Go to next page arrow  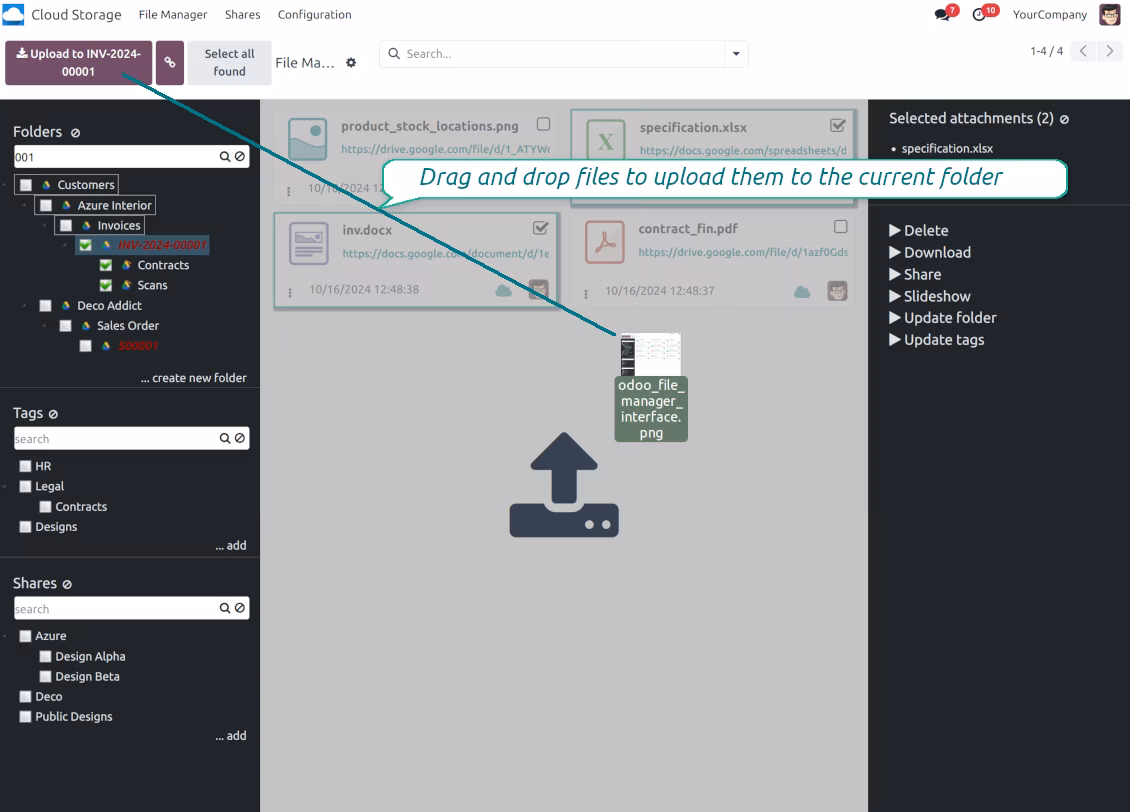pos(1110,51)
